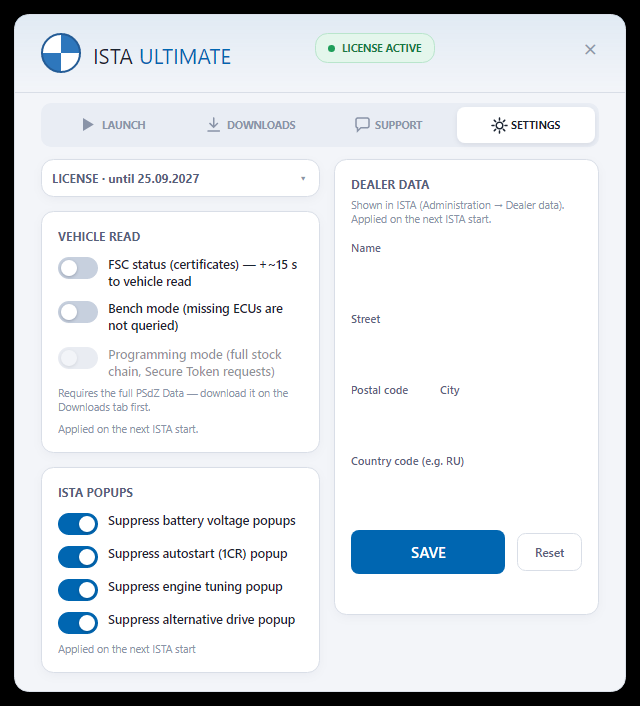This screenshot has width=640, height=706.
Task: Click the Support speech bubble icon
Action: pyautogui.click(x=362, y=125)
